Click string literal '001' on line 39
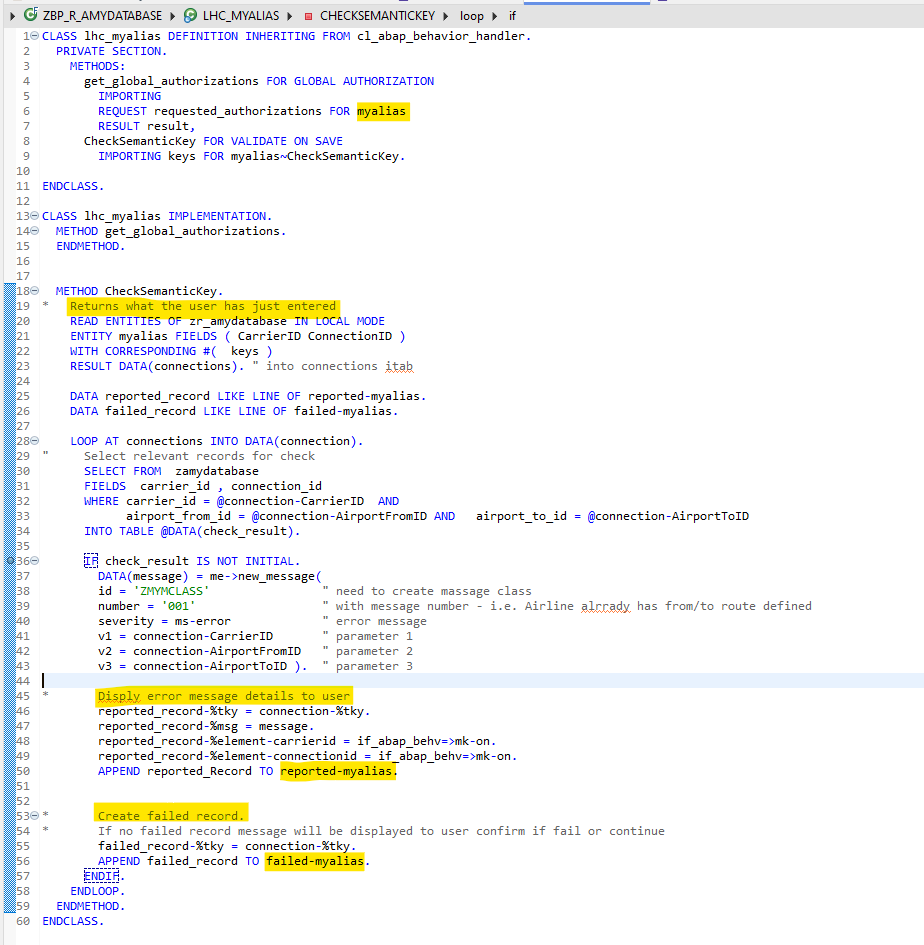The image size is (924, 945). tap(178, 606)
